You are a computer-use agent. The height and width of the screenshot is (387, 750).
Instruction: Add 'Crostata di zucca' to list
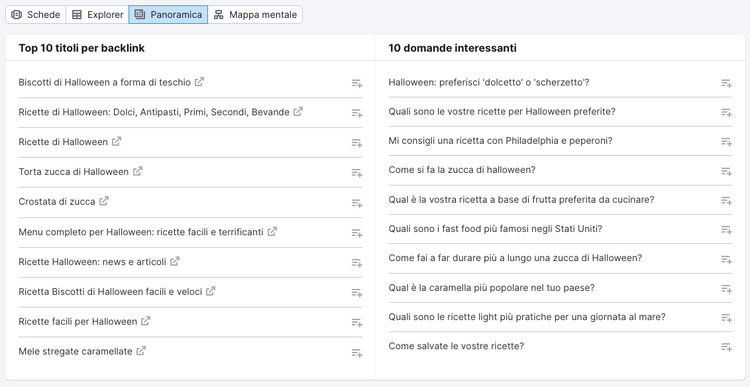coord(357,203)
